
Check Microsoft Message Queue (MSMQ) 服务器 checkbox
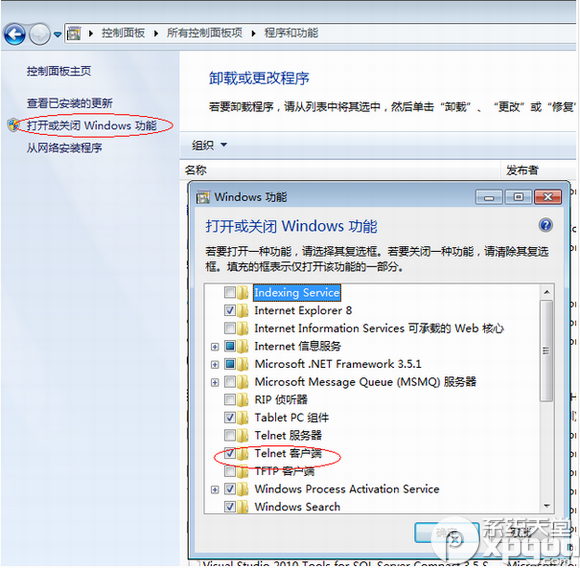[230, 382]
